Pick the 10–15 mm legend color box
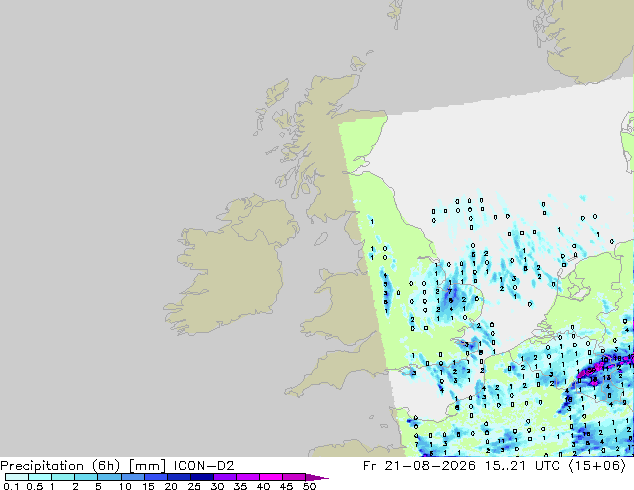Screen dimensions: 634x490 pos(132,477)
